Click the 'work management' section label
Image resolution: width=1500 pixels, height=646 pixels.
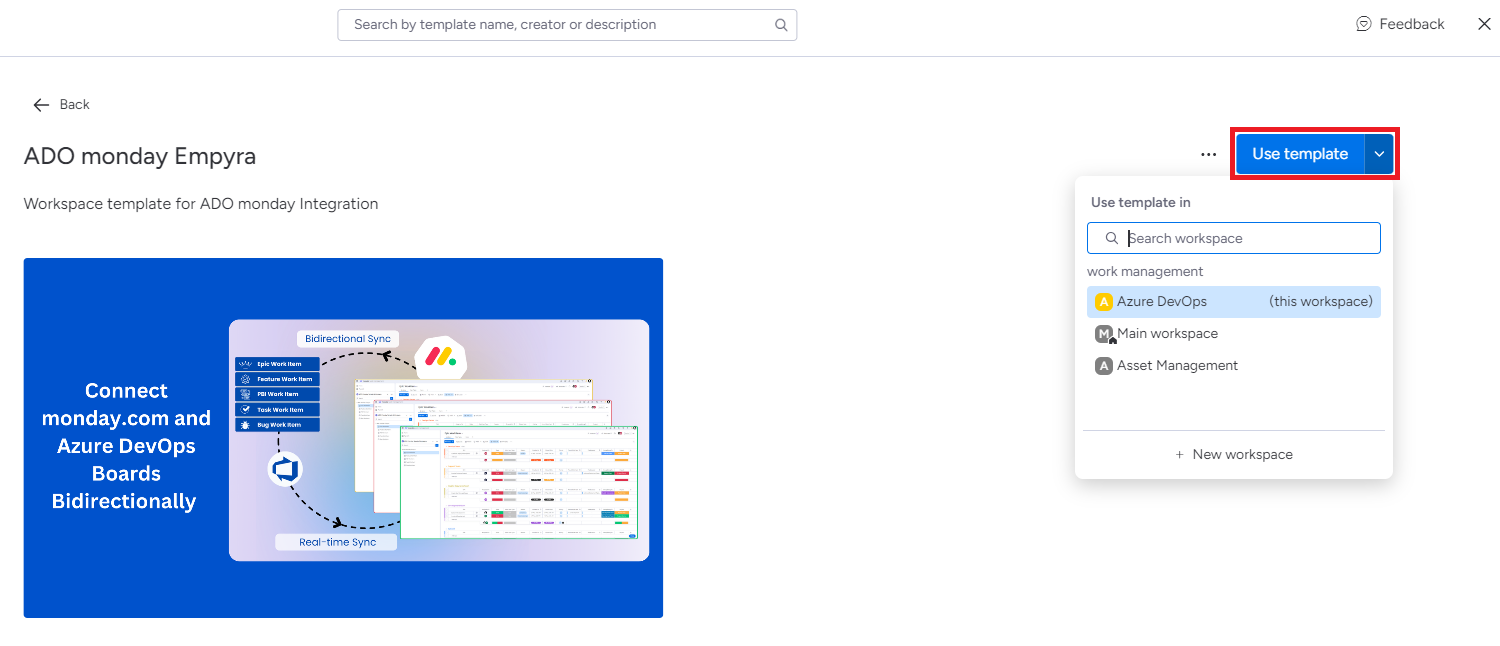point(1145,272)
